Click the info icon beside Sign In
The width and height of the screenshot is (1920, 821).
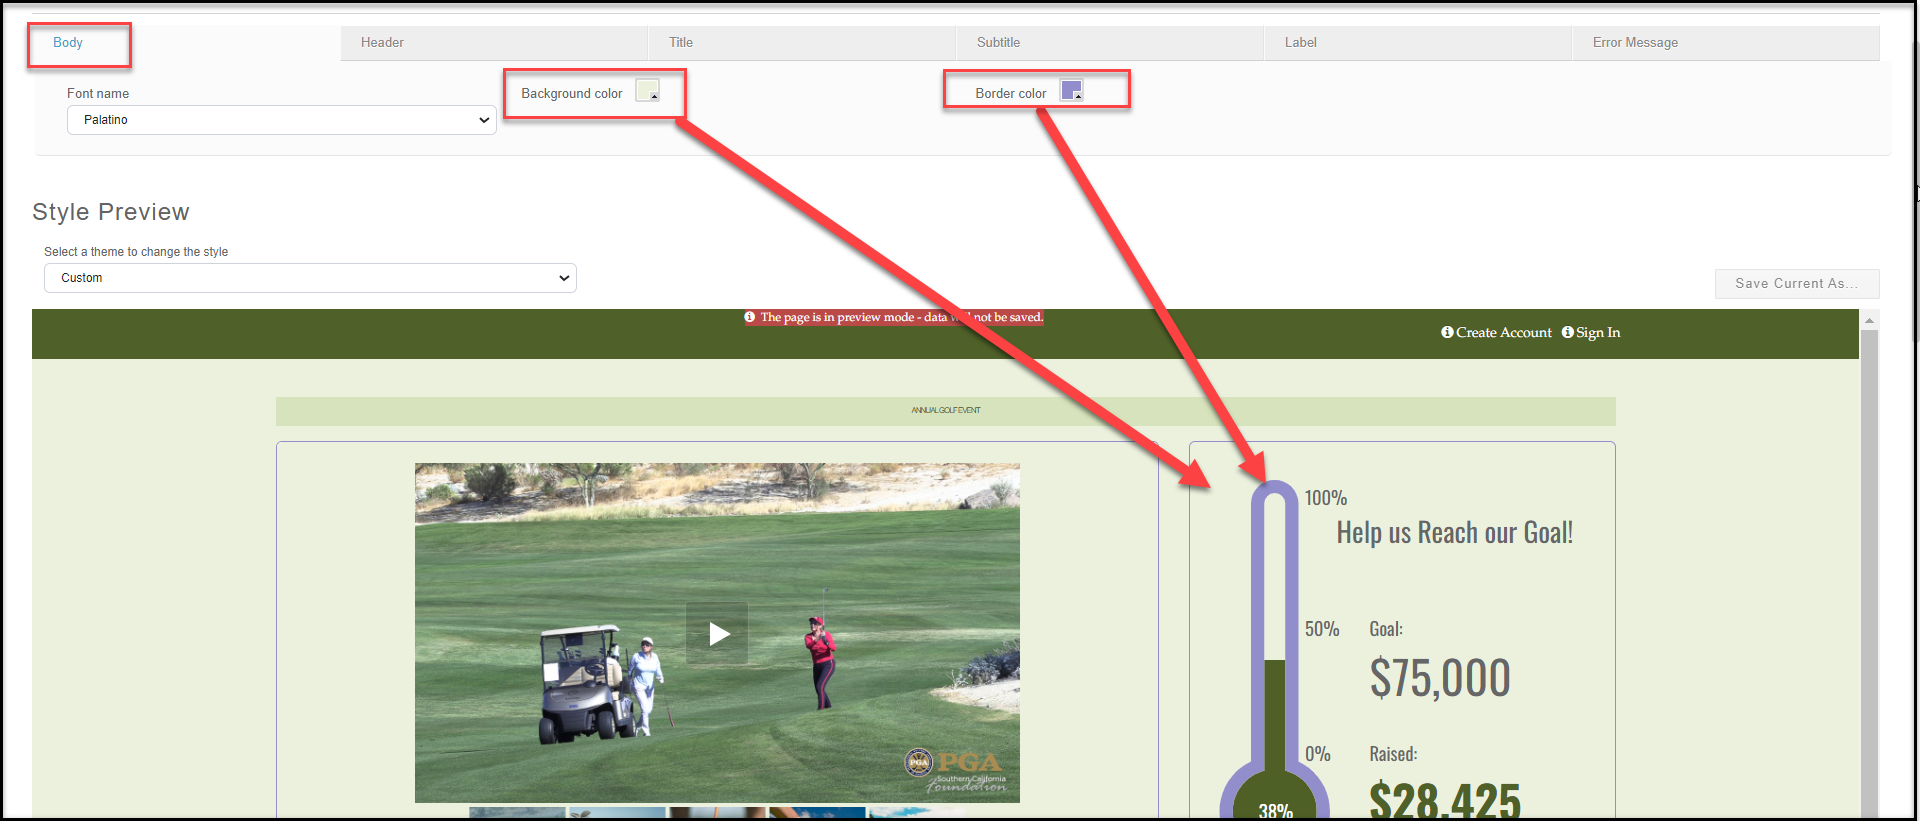(x=1568, y=332)
